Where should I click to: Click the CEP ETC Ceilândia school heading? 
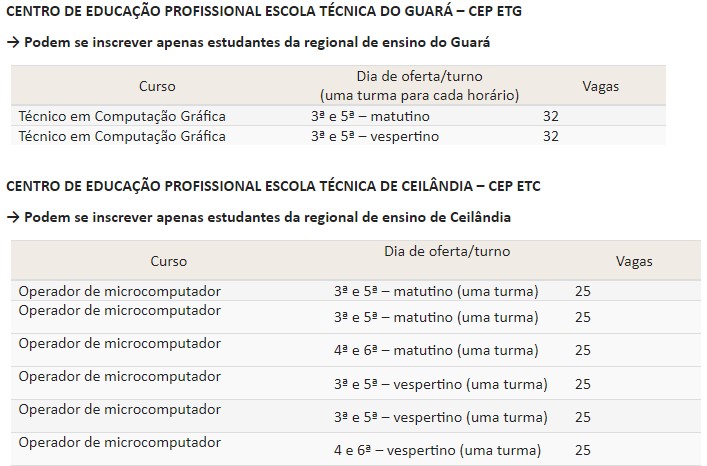(x=273, y=186)
